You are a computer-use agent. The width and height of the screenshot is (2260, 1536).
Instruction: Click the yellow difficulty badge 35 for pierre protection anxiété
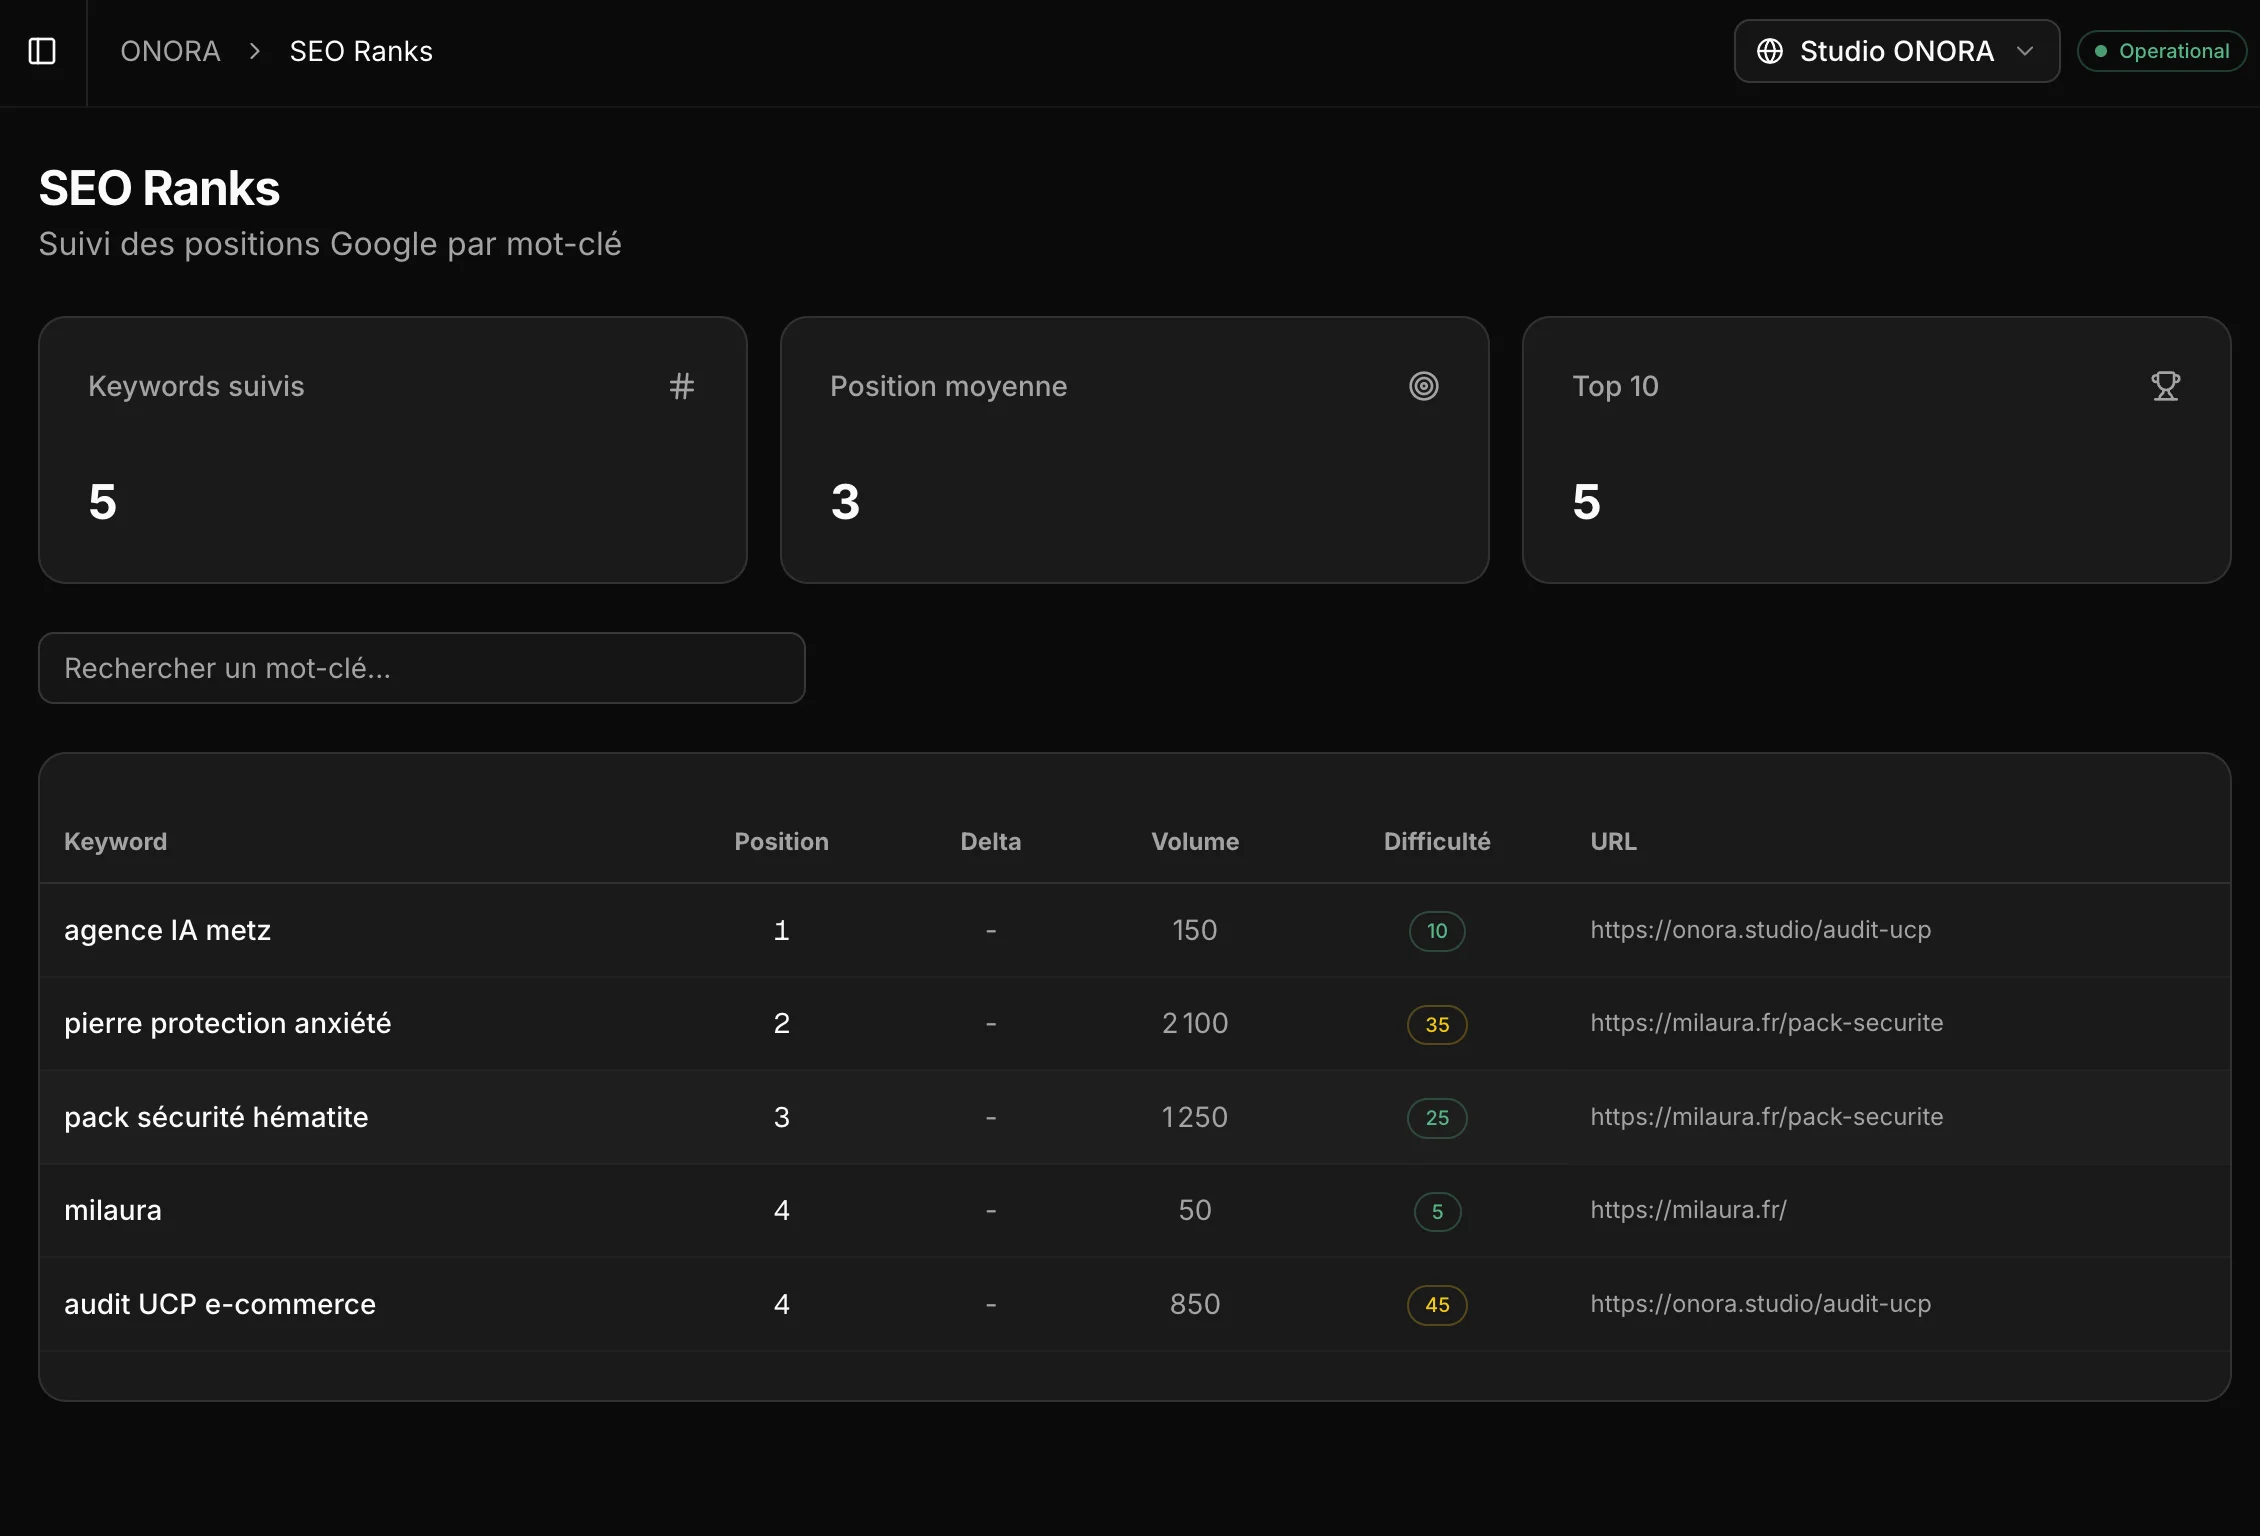coord(1437,1024)
